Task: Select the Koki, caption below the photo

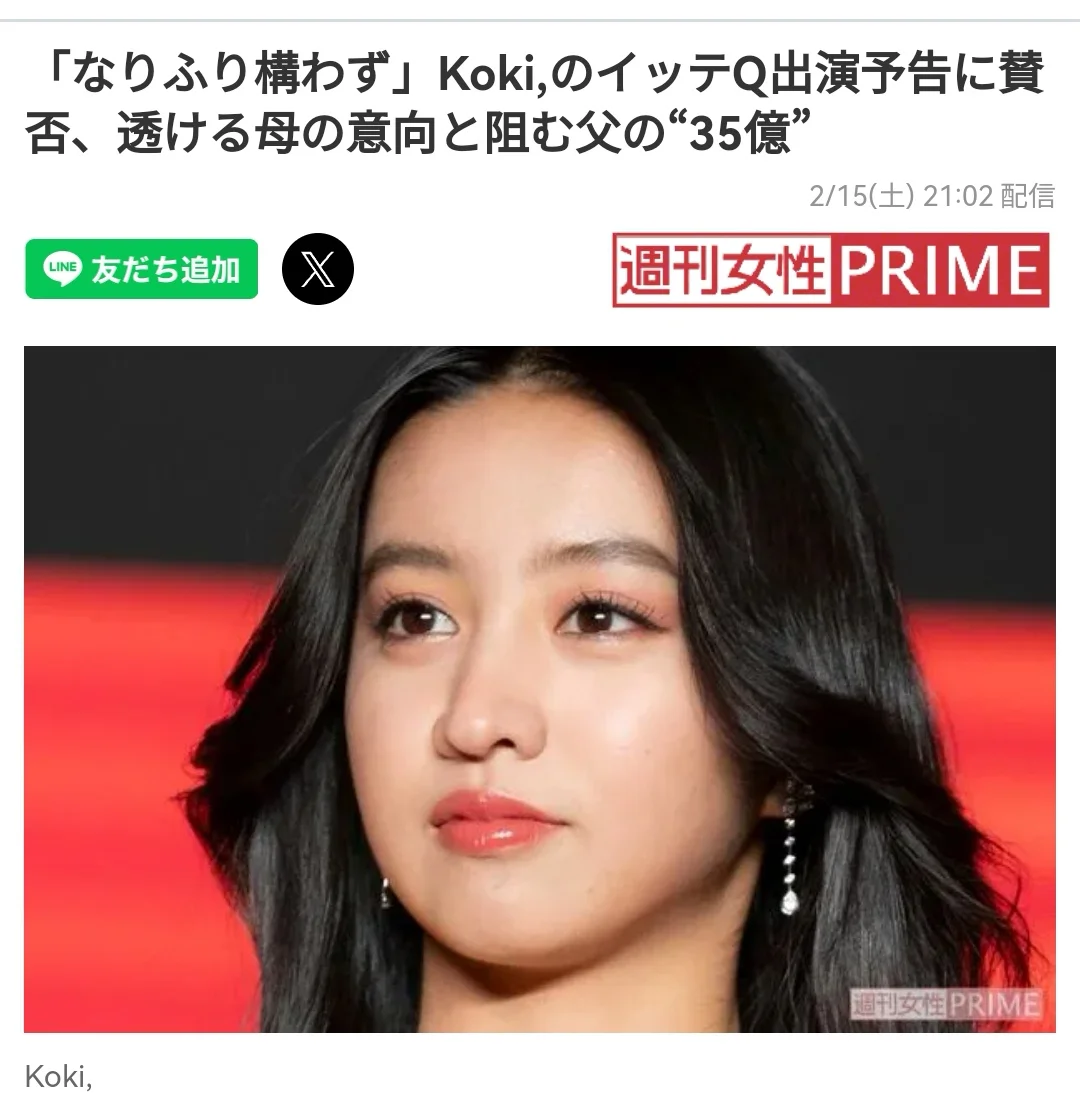Action: coord(58,1077)
